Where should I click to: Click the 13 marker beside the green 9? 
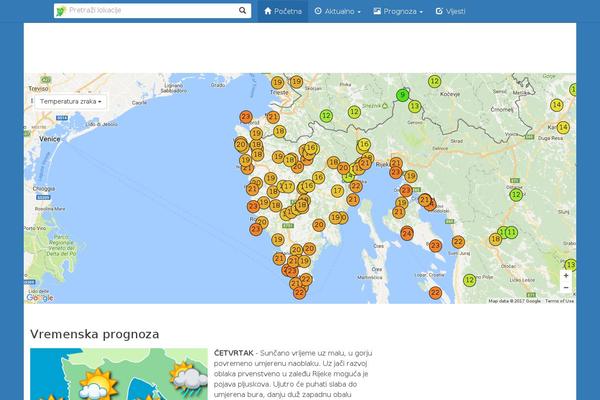click(415, 106)
